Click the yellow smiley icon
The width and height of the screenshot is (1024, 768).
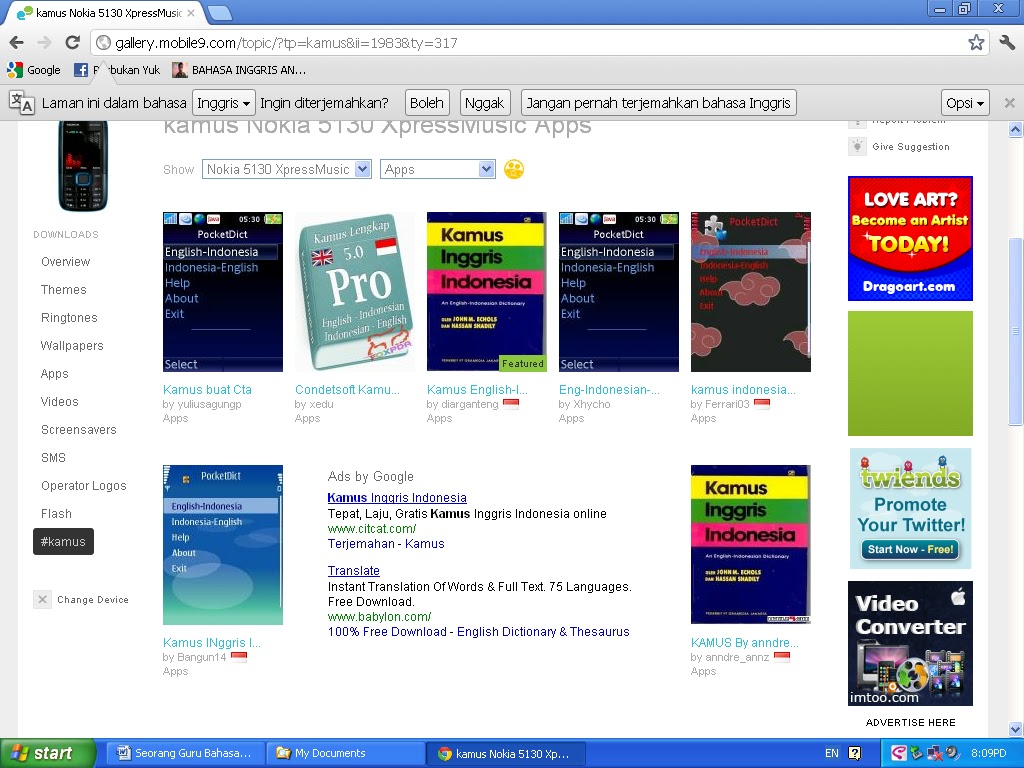514,170
